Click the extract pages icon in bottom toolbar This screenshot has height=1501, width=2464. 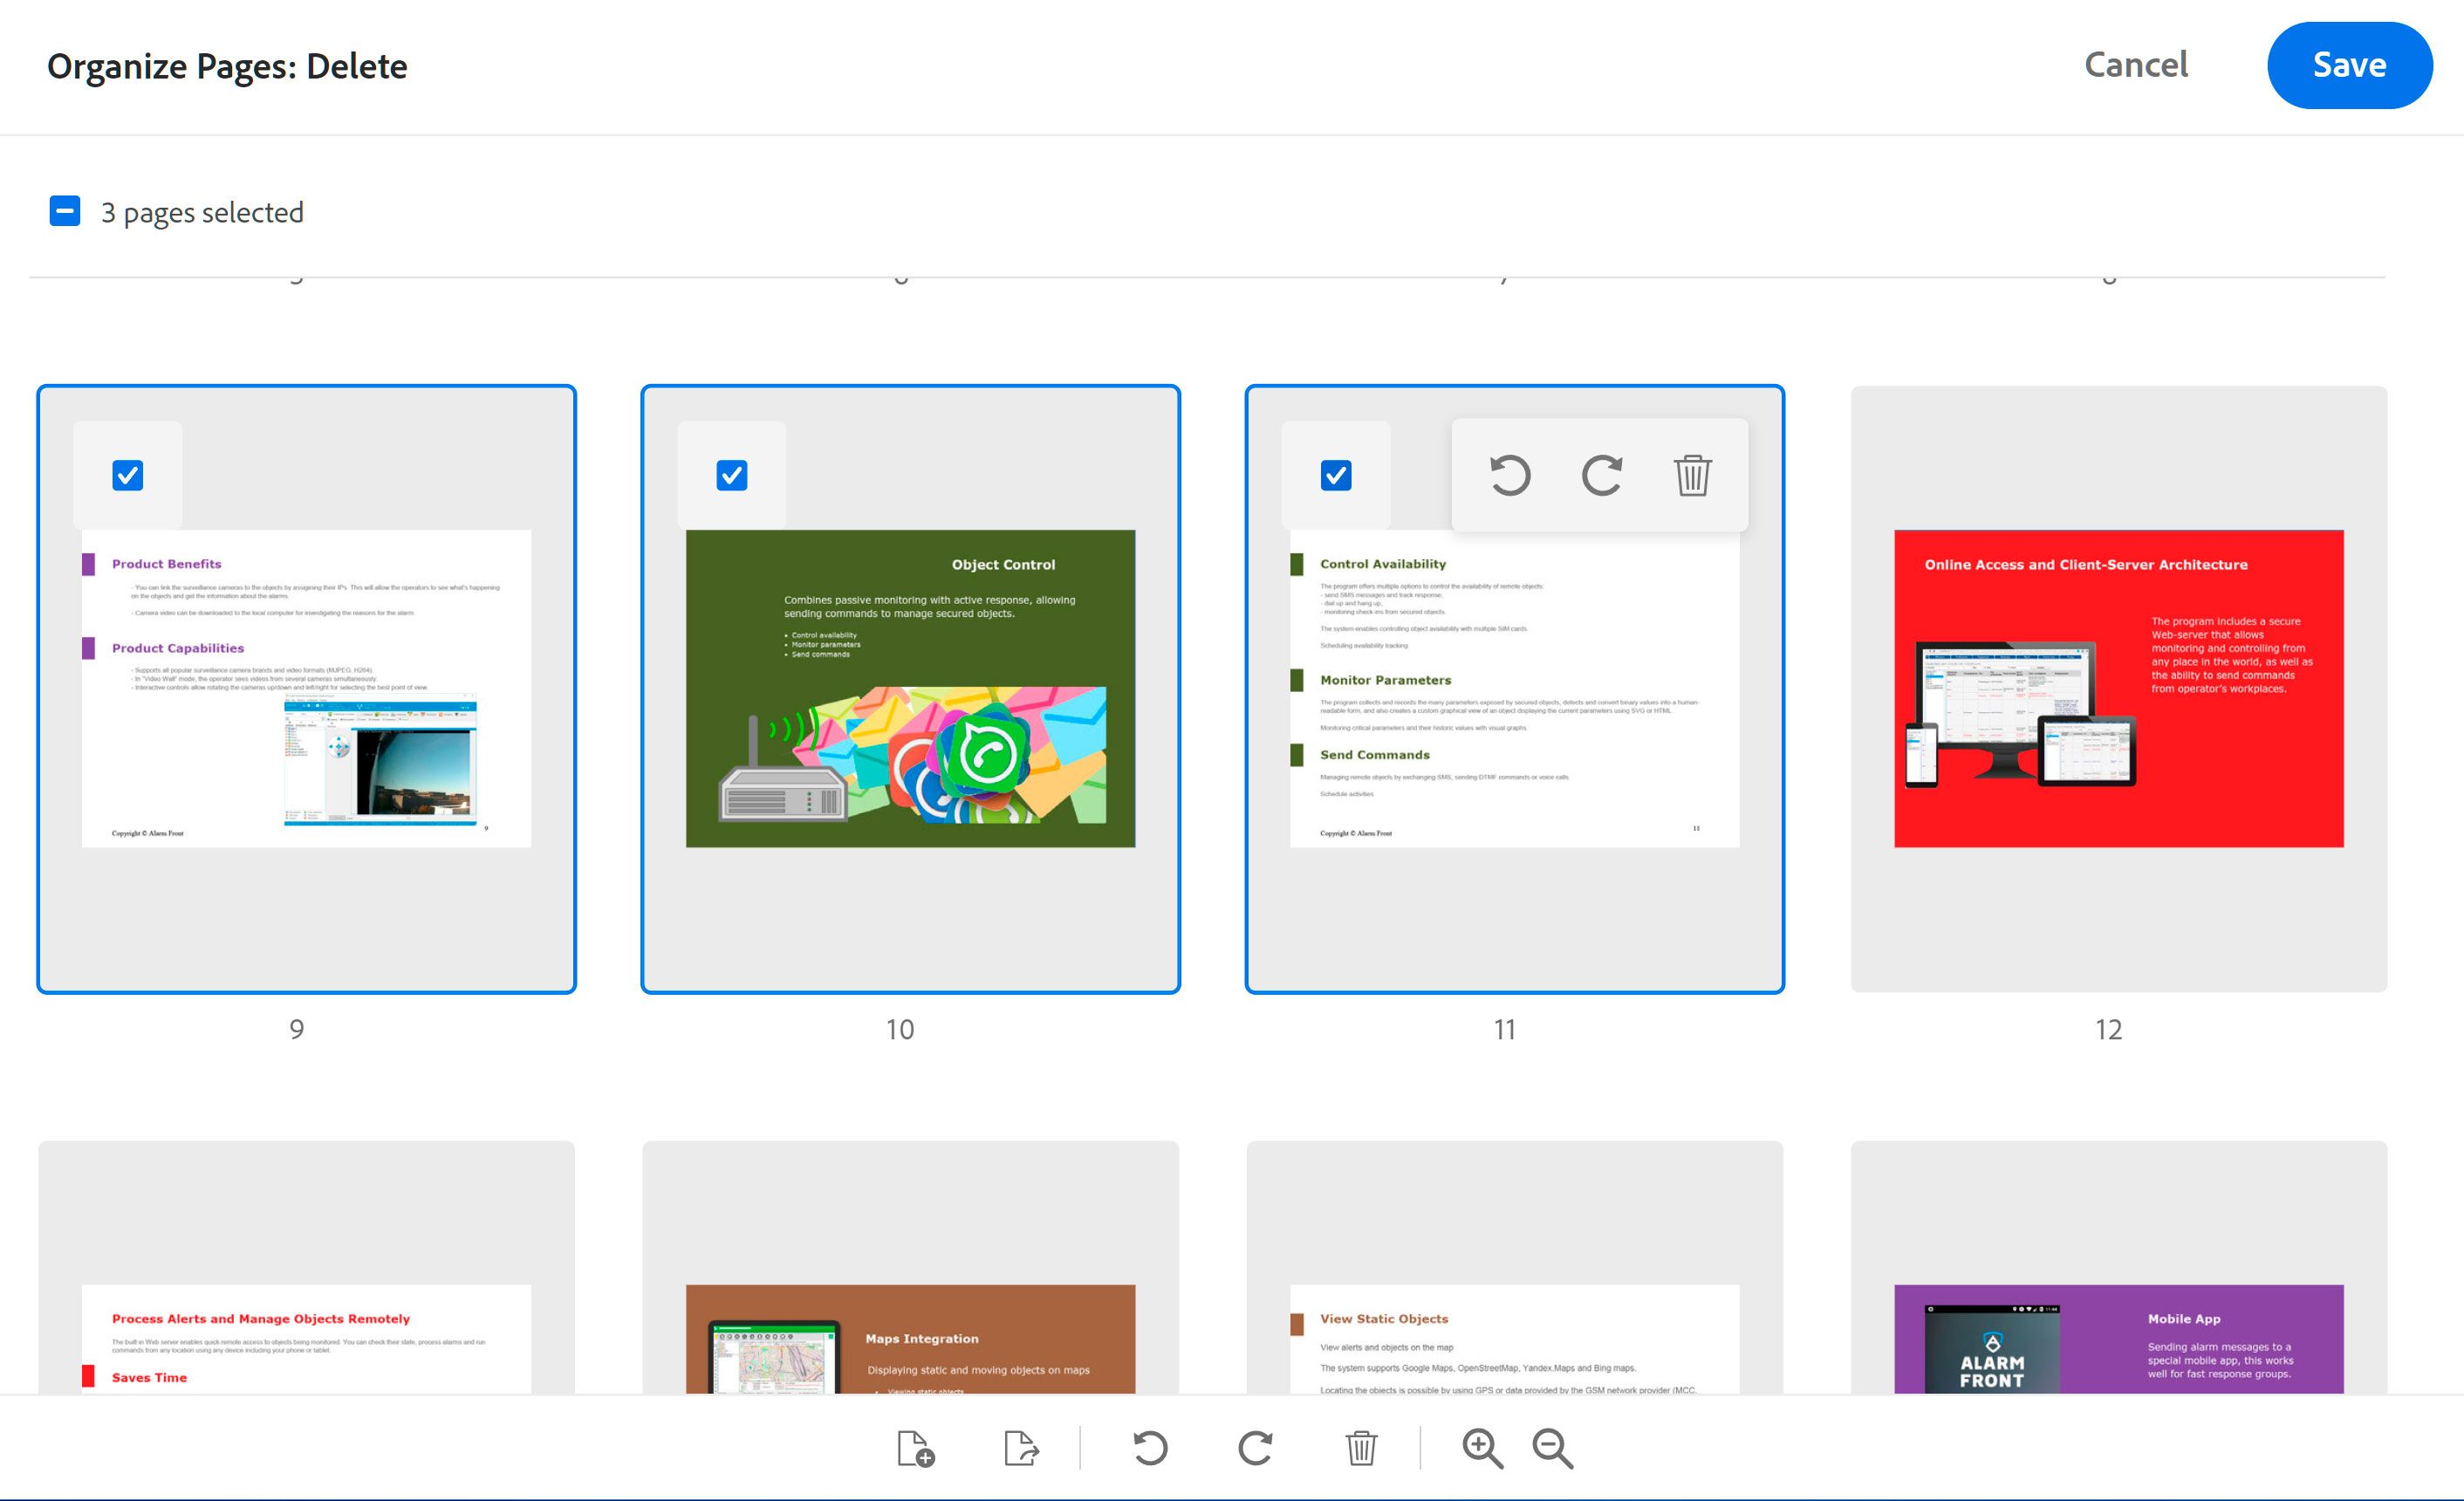1021,1448
